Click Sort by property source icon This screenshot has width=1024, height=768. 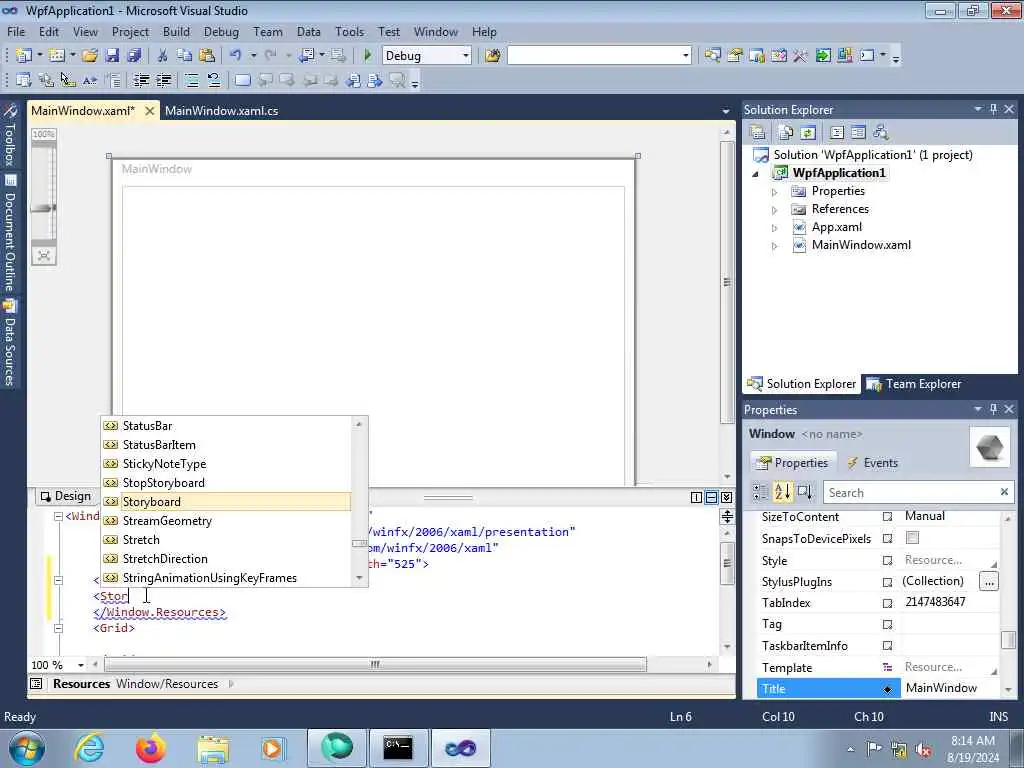805,492
